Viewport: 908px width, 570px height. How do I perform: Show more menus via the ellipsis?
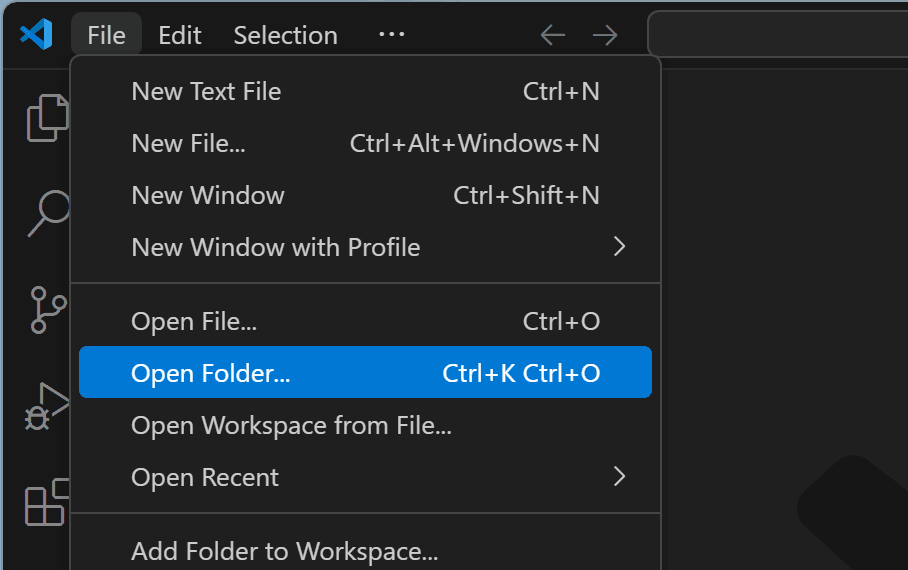point(391,34)
